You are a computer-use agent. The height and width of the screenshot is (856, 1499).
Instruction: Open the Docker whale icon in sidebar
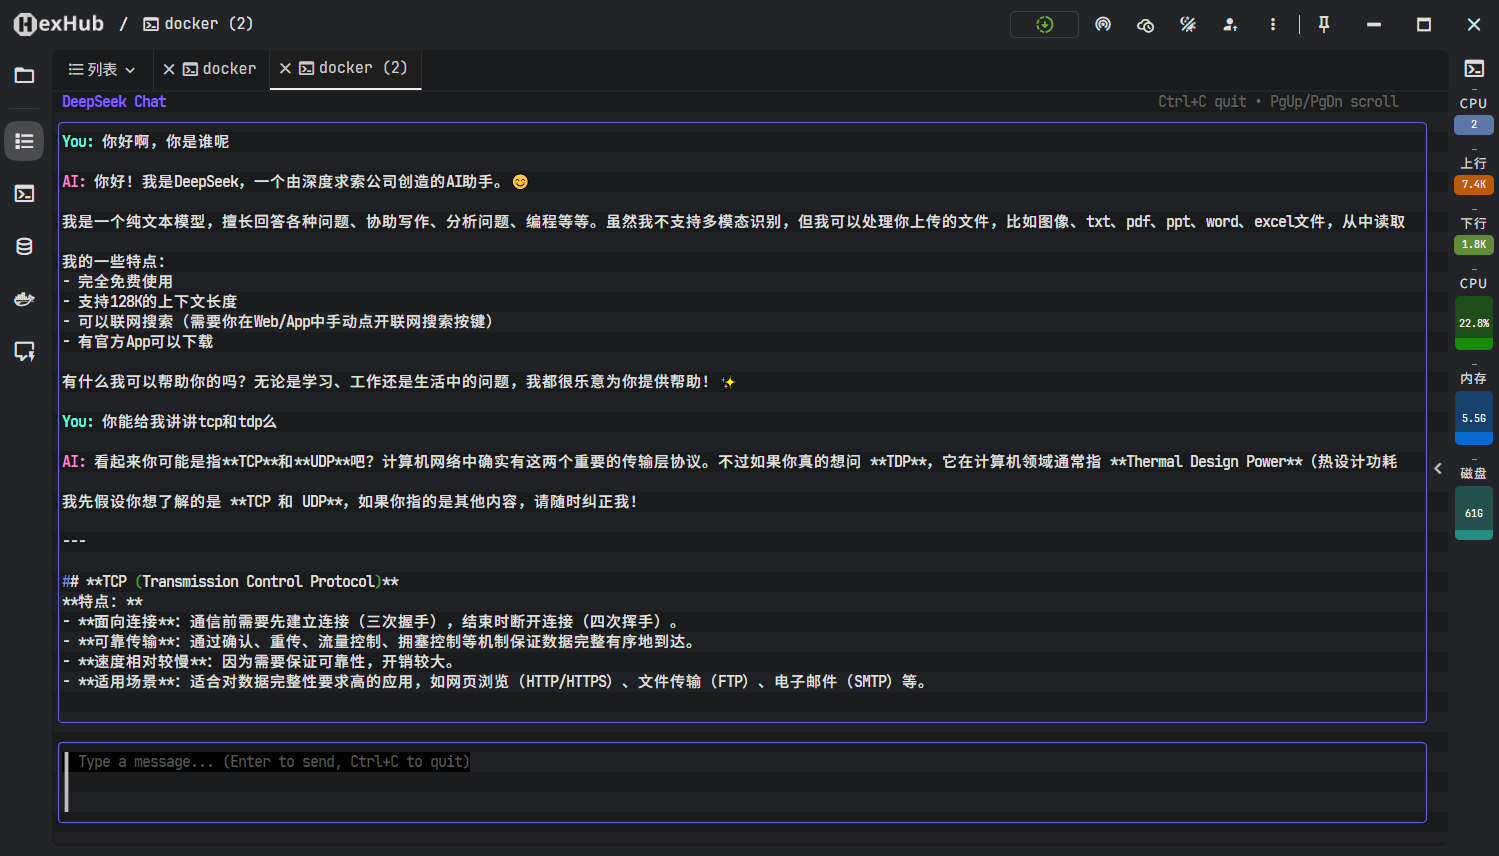[x=24, y=299]
